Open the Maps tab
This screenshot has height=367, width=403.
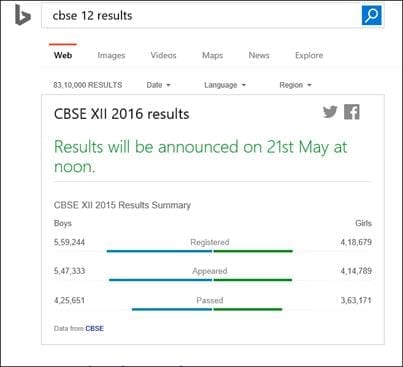pos(212,55)
